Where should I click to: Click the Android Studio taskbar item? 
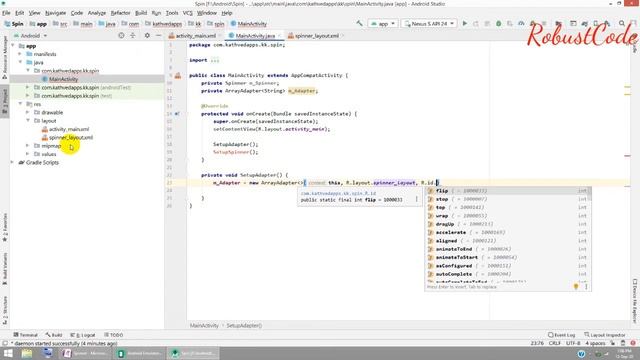point(193,353)
